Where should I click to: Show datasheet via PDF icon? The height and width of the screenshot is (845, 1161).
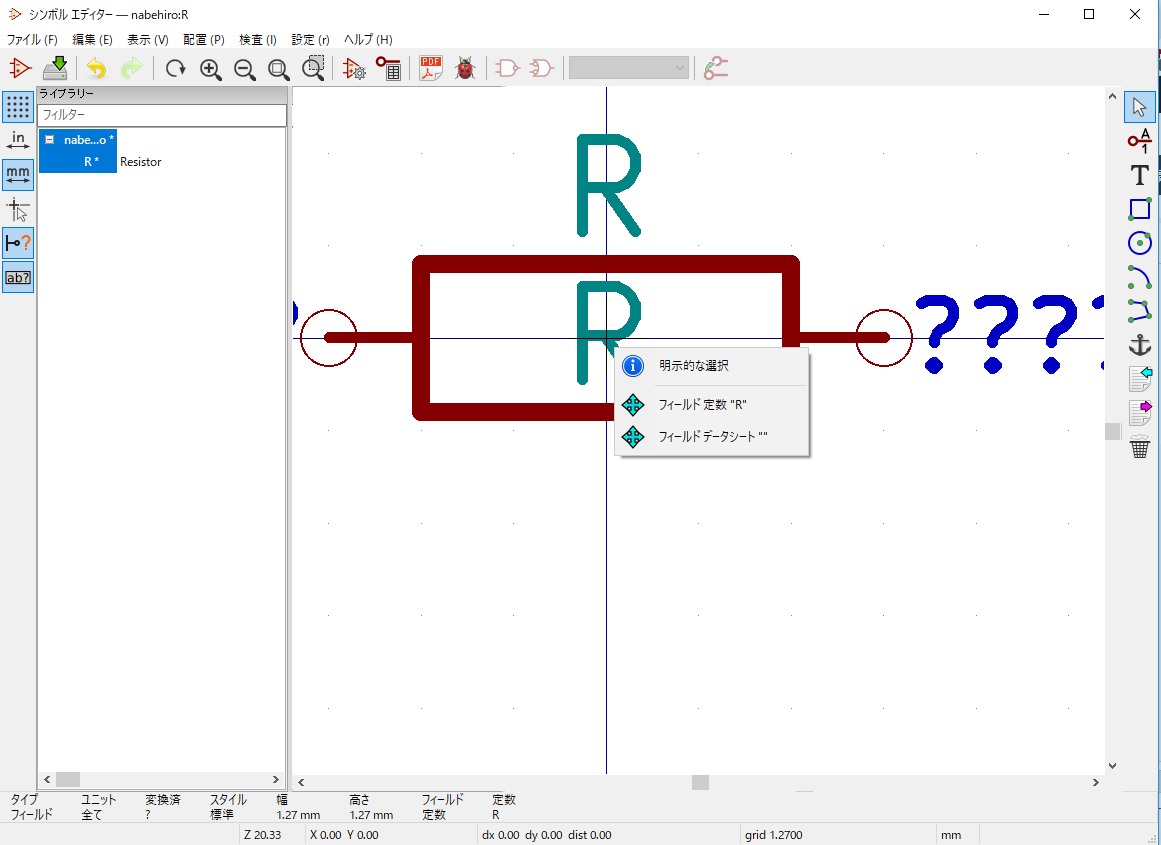click(x=430, y=69)
